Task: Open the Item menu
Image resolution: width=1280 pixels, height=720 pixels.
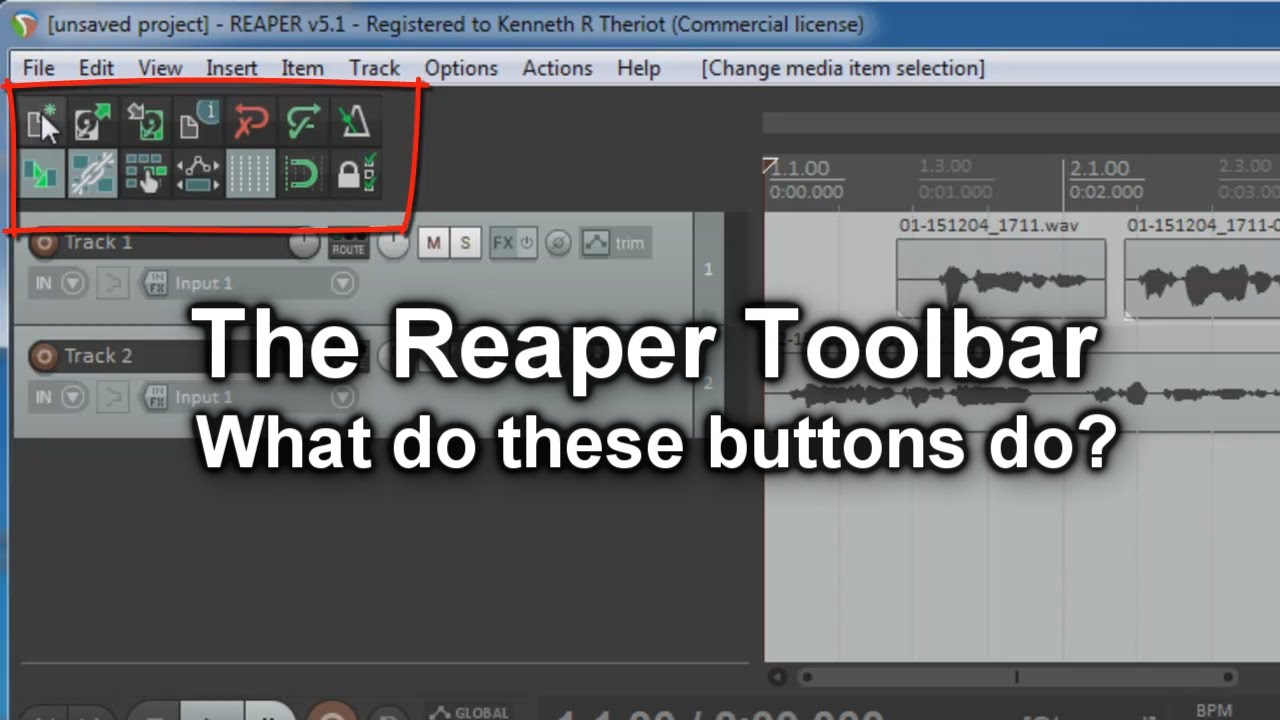Action: 302,68
